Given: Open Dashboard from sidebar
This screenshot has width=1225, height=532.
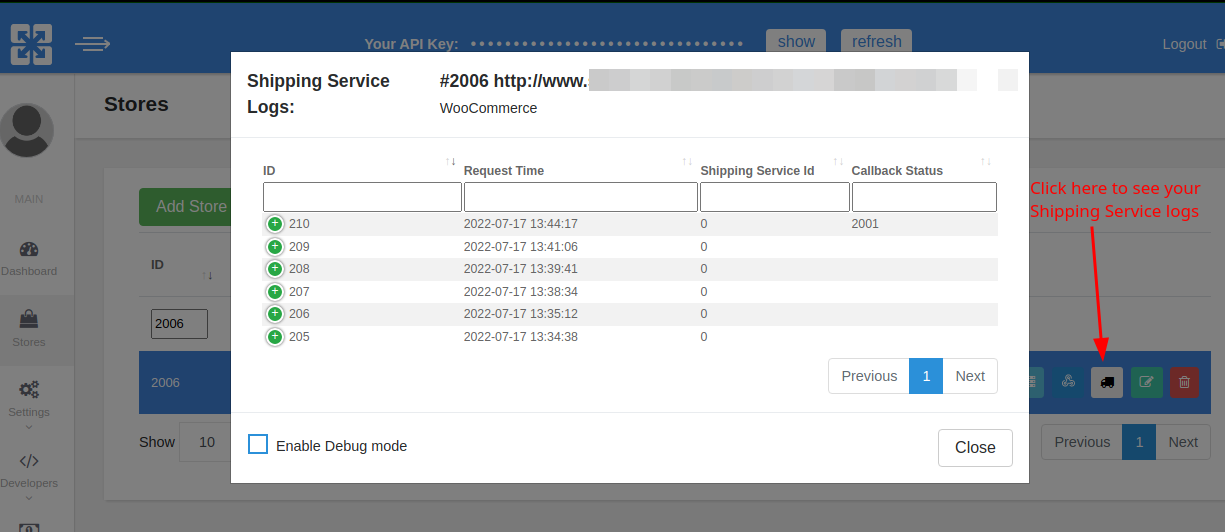Looking at the screenshot, I should [x=29, y=258].
